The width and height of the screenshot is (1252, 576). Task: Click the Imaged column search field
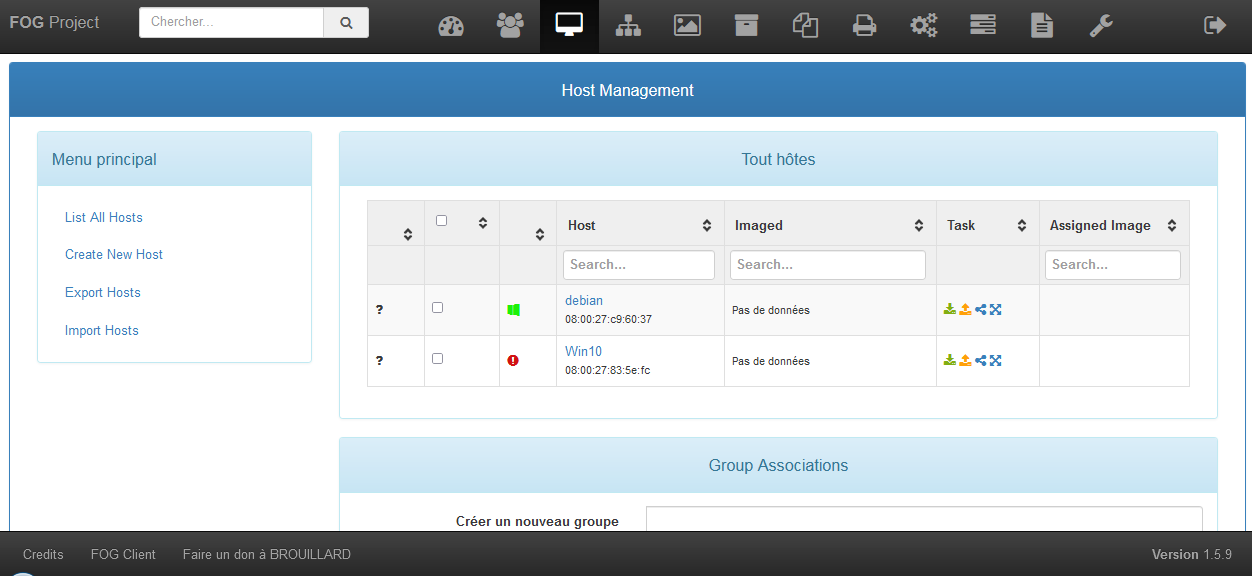coord(828,265)
